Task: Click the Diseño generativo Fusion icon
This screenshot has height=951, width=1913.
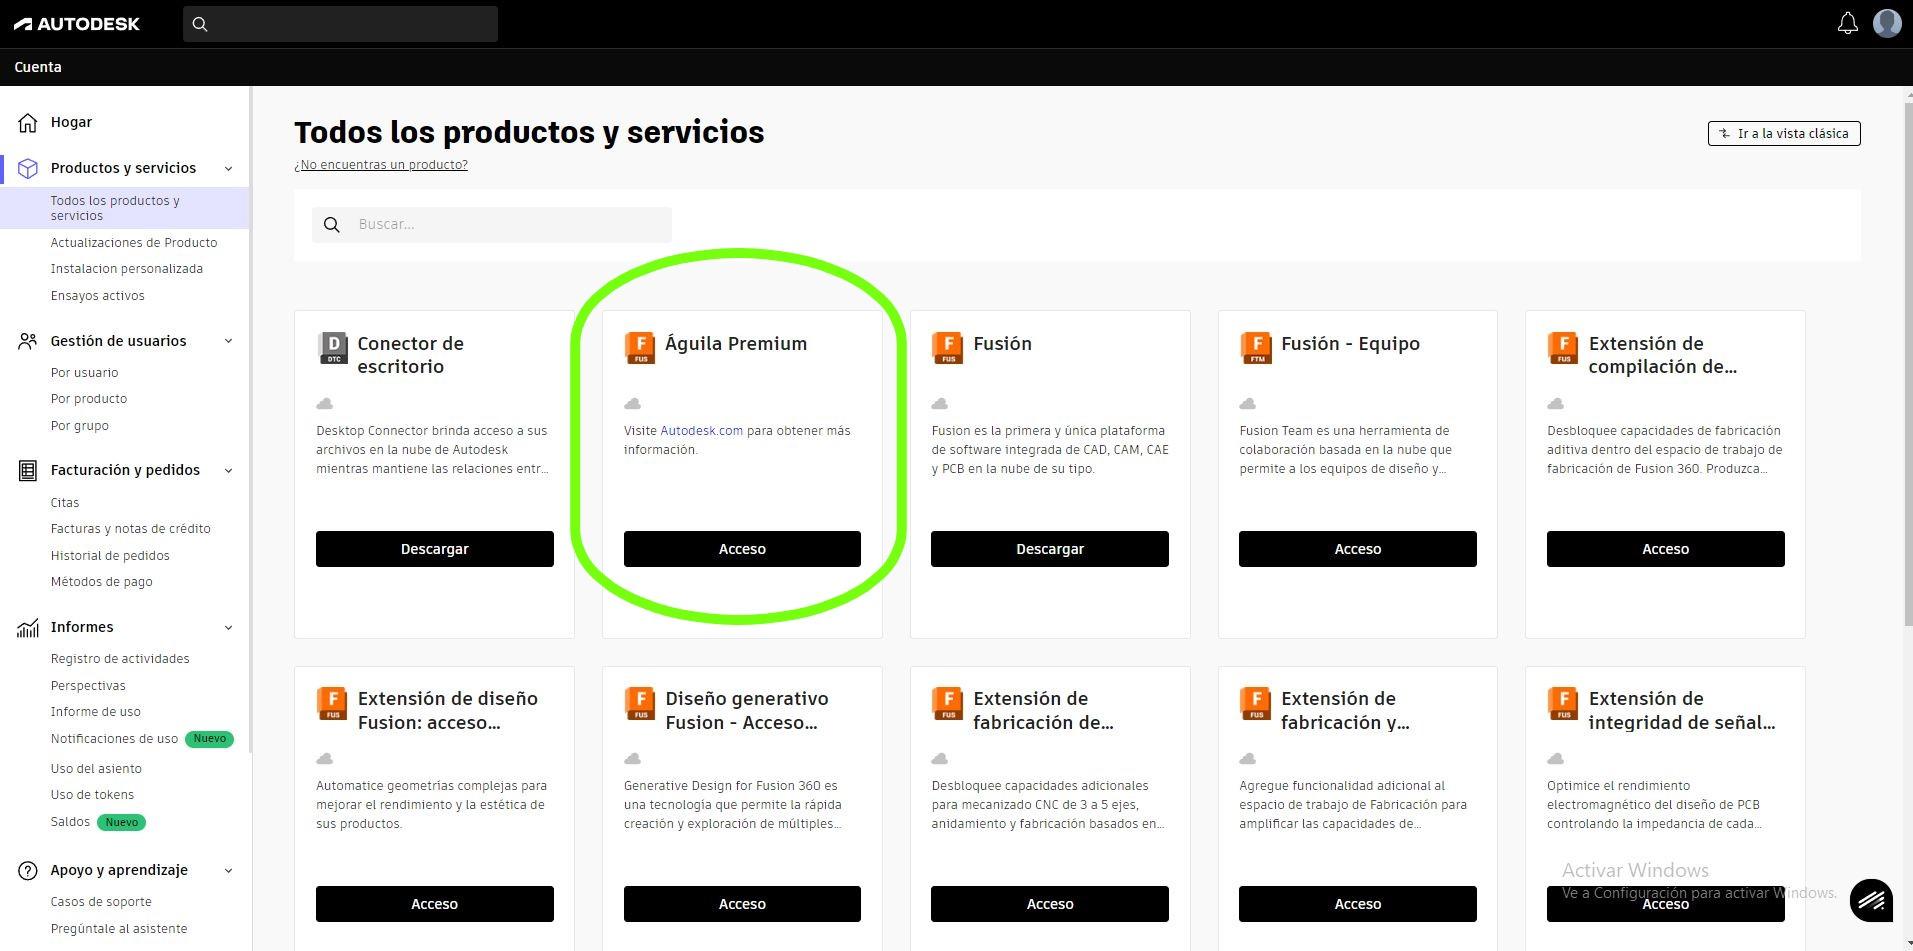Action: coord(640,703)
